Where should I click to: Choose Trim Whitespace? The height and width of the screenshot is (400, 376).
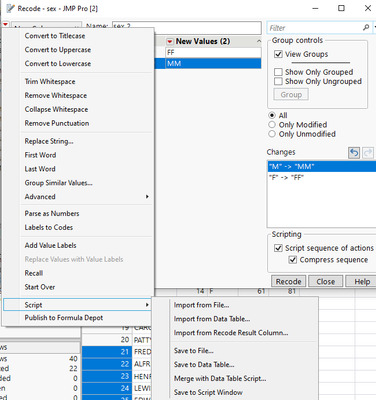[50, 82]
